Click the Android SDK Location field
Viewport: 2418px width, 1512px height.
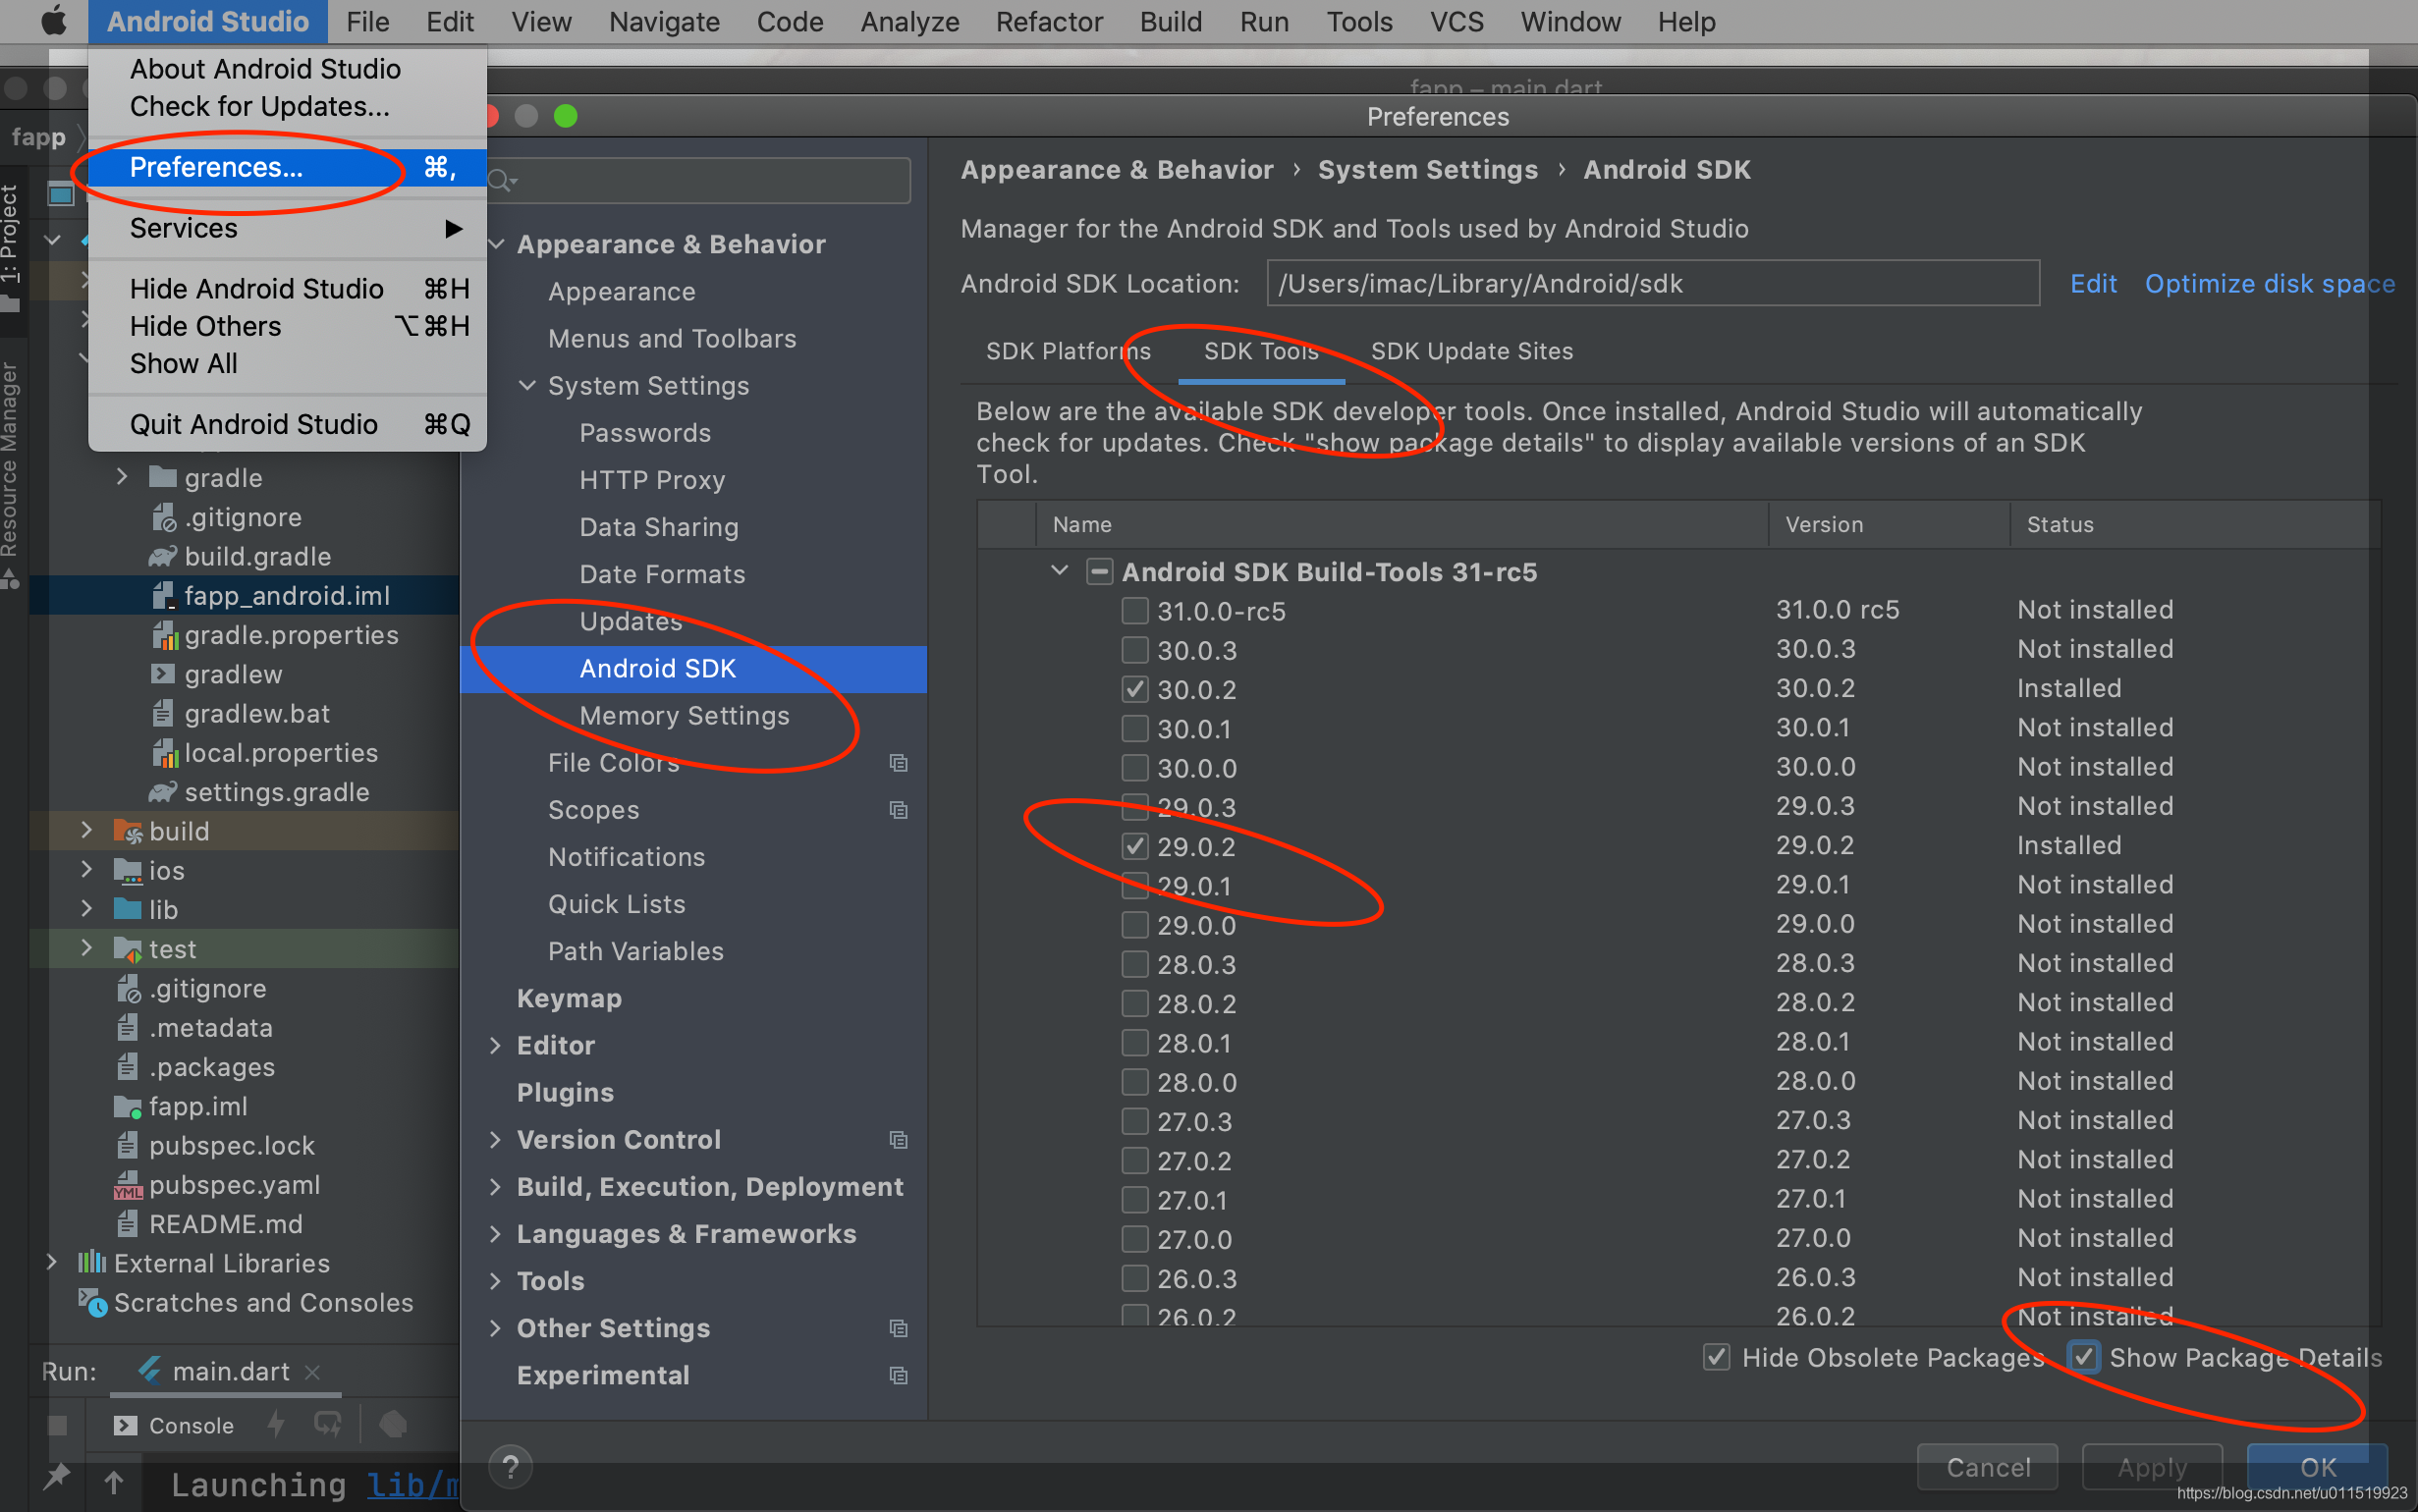pyautogui.click(x=1652, y=284)
